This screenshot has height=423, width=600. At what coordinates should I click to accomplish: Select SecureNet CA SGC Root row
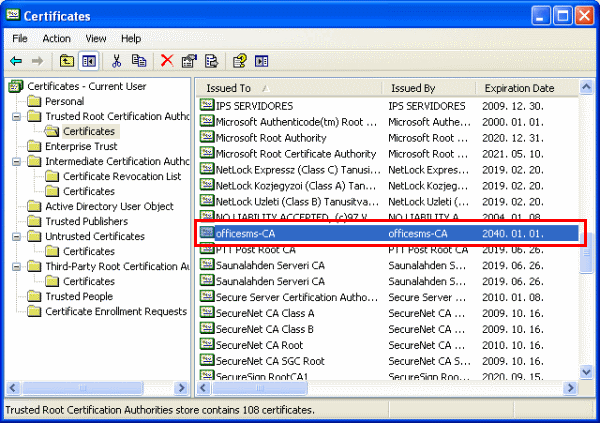tap(387, 361)
